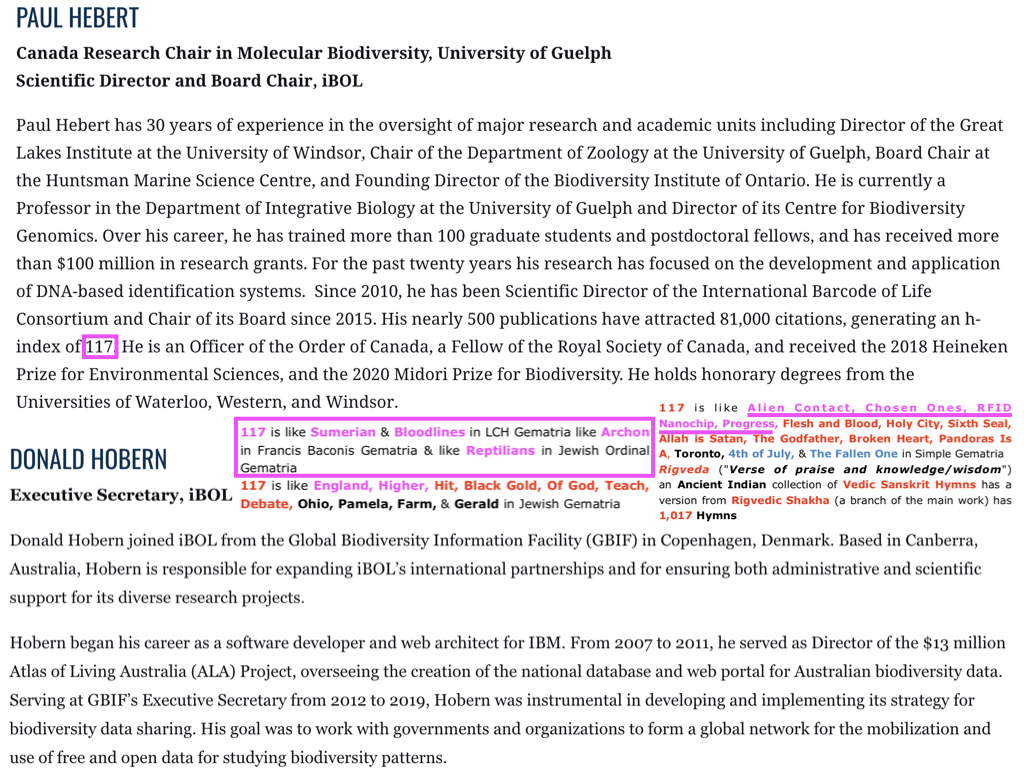1024x768 pixels.
Task: Select the red phrase 'Black Gold,'
Action: point(502,485)
